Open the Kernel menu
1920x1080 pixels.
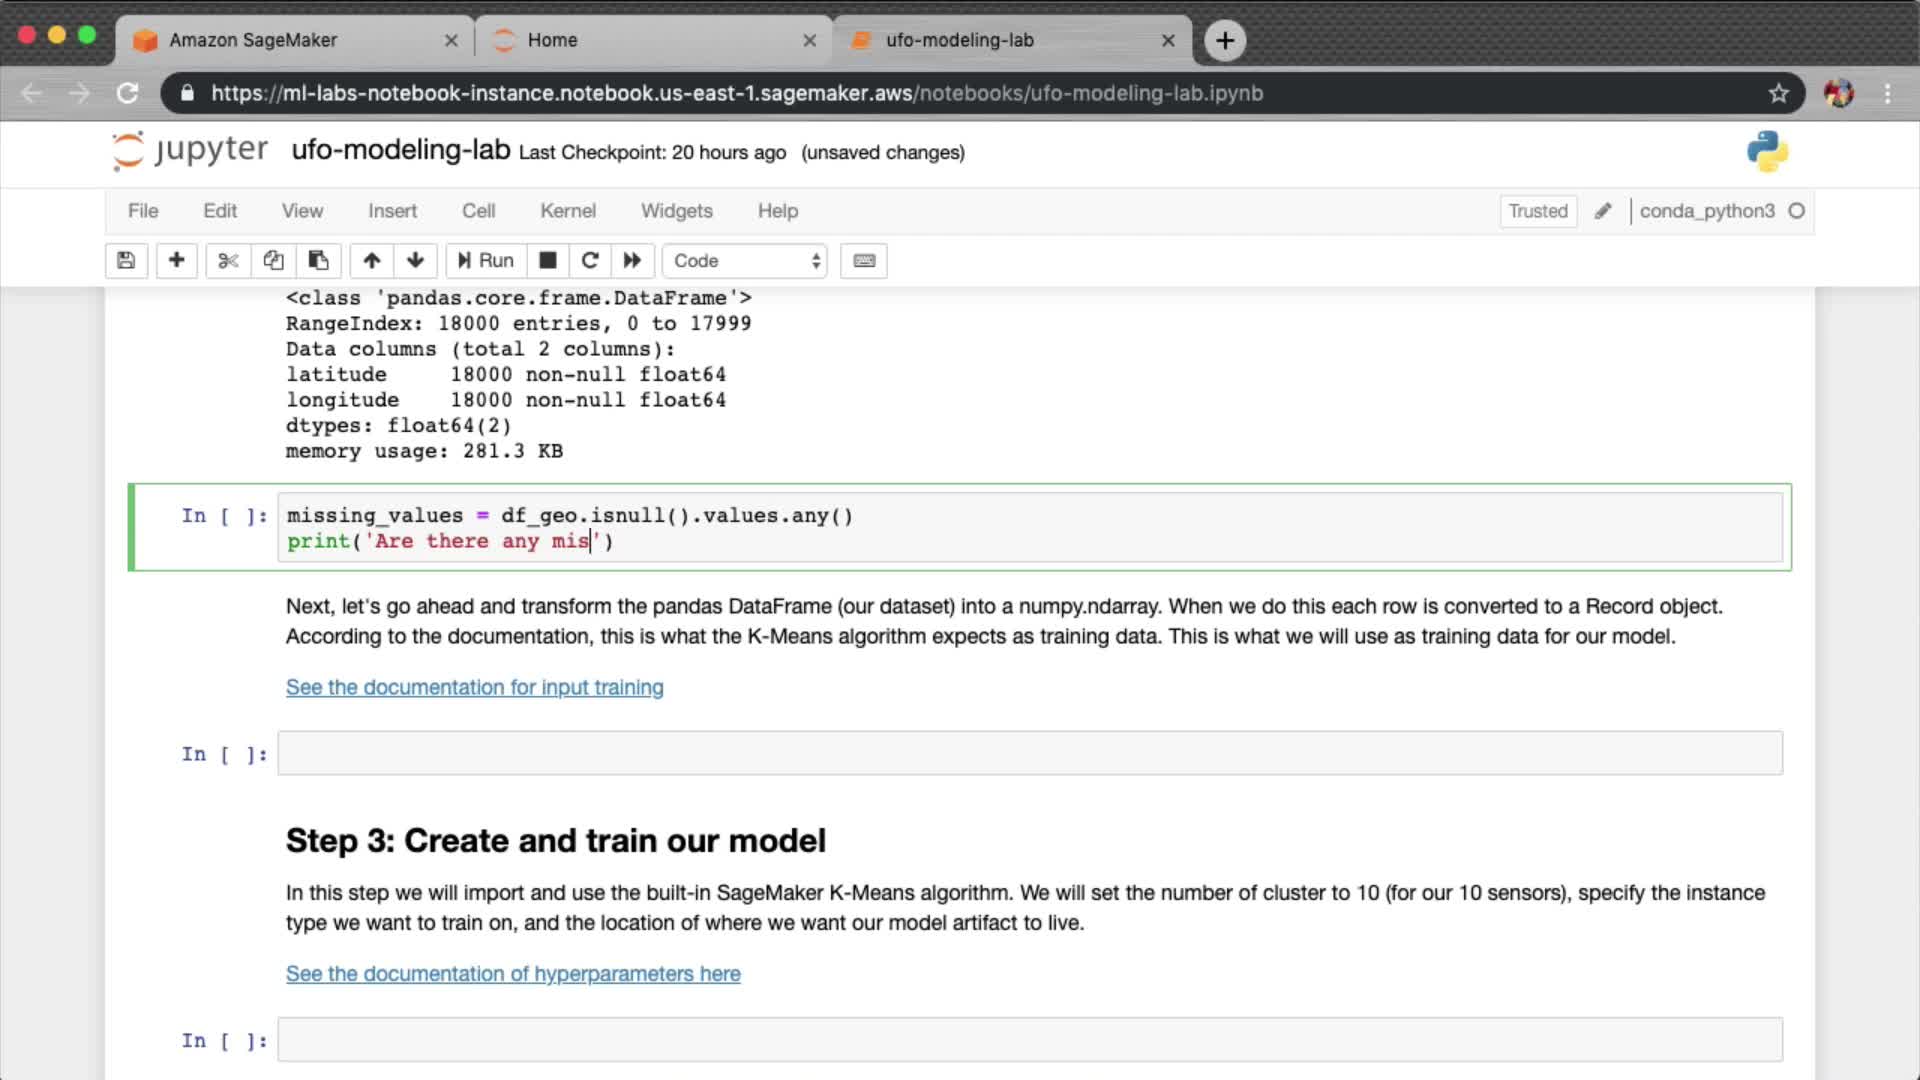[x=568, y=211]
